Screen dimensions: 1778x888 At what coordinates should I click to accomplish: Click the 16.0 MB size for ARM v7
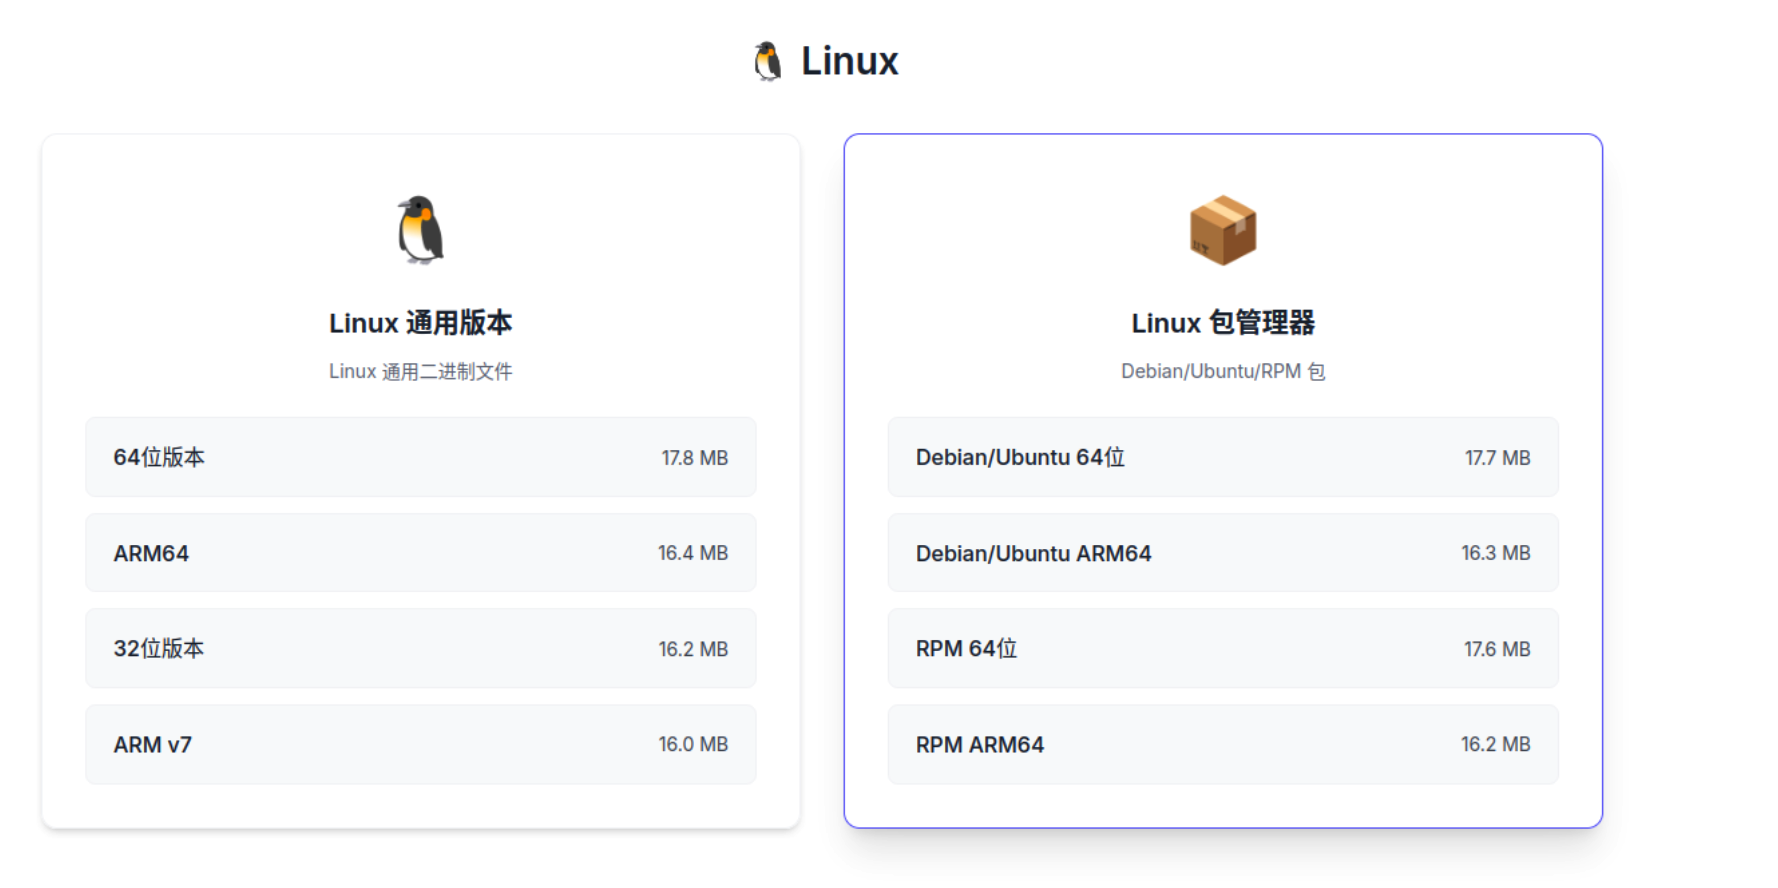(x=693, y=745)
